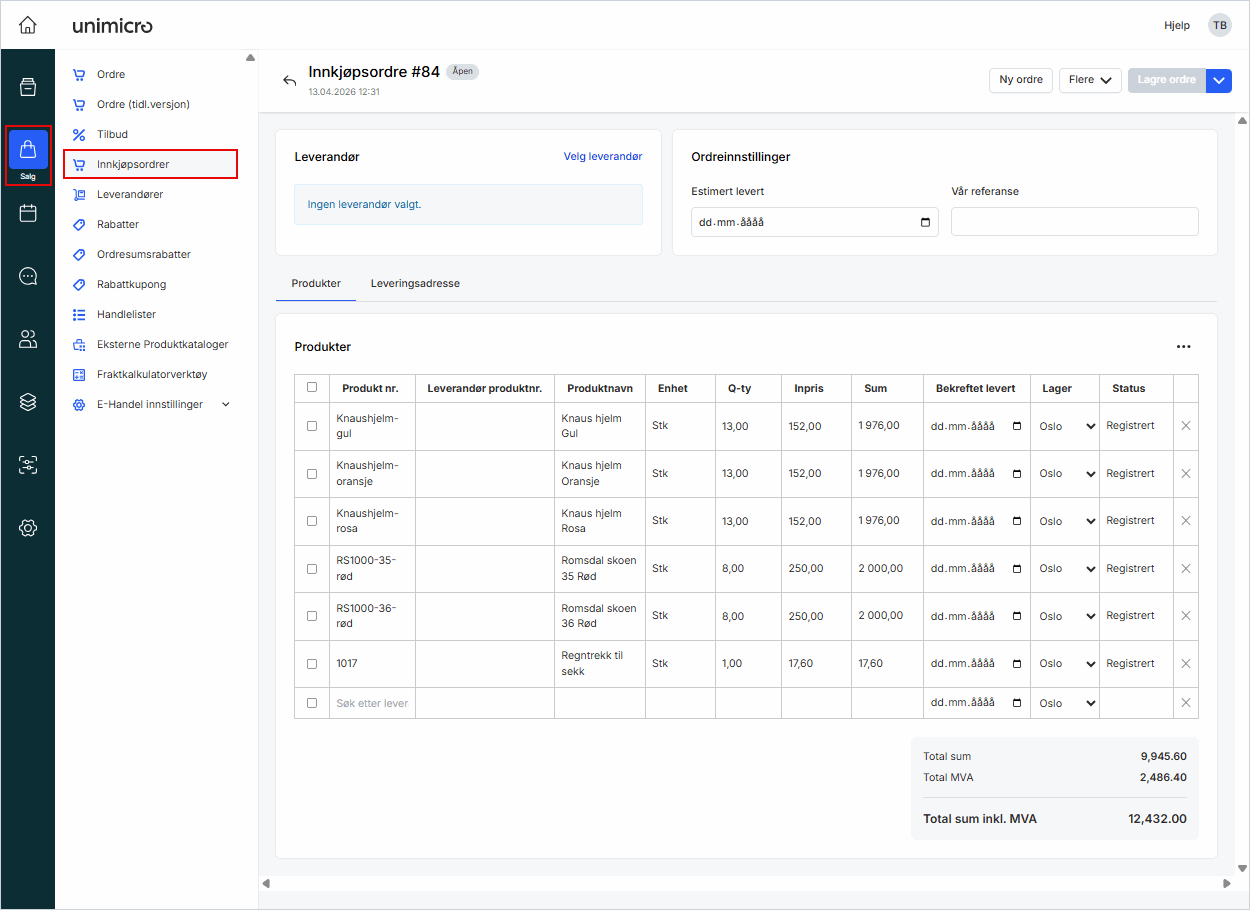Click the Ny ordre button
Image resolution: width=1250 pixels, height=910 pixels.
click(x=1020, y=80)
